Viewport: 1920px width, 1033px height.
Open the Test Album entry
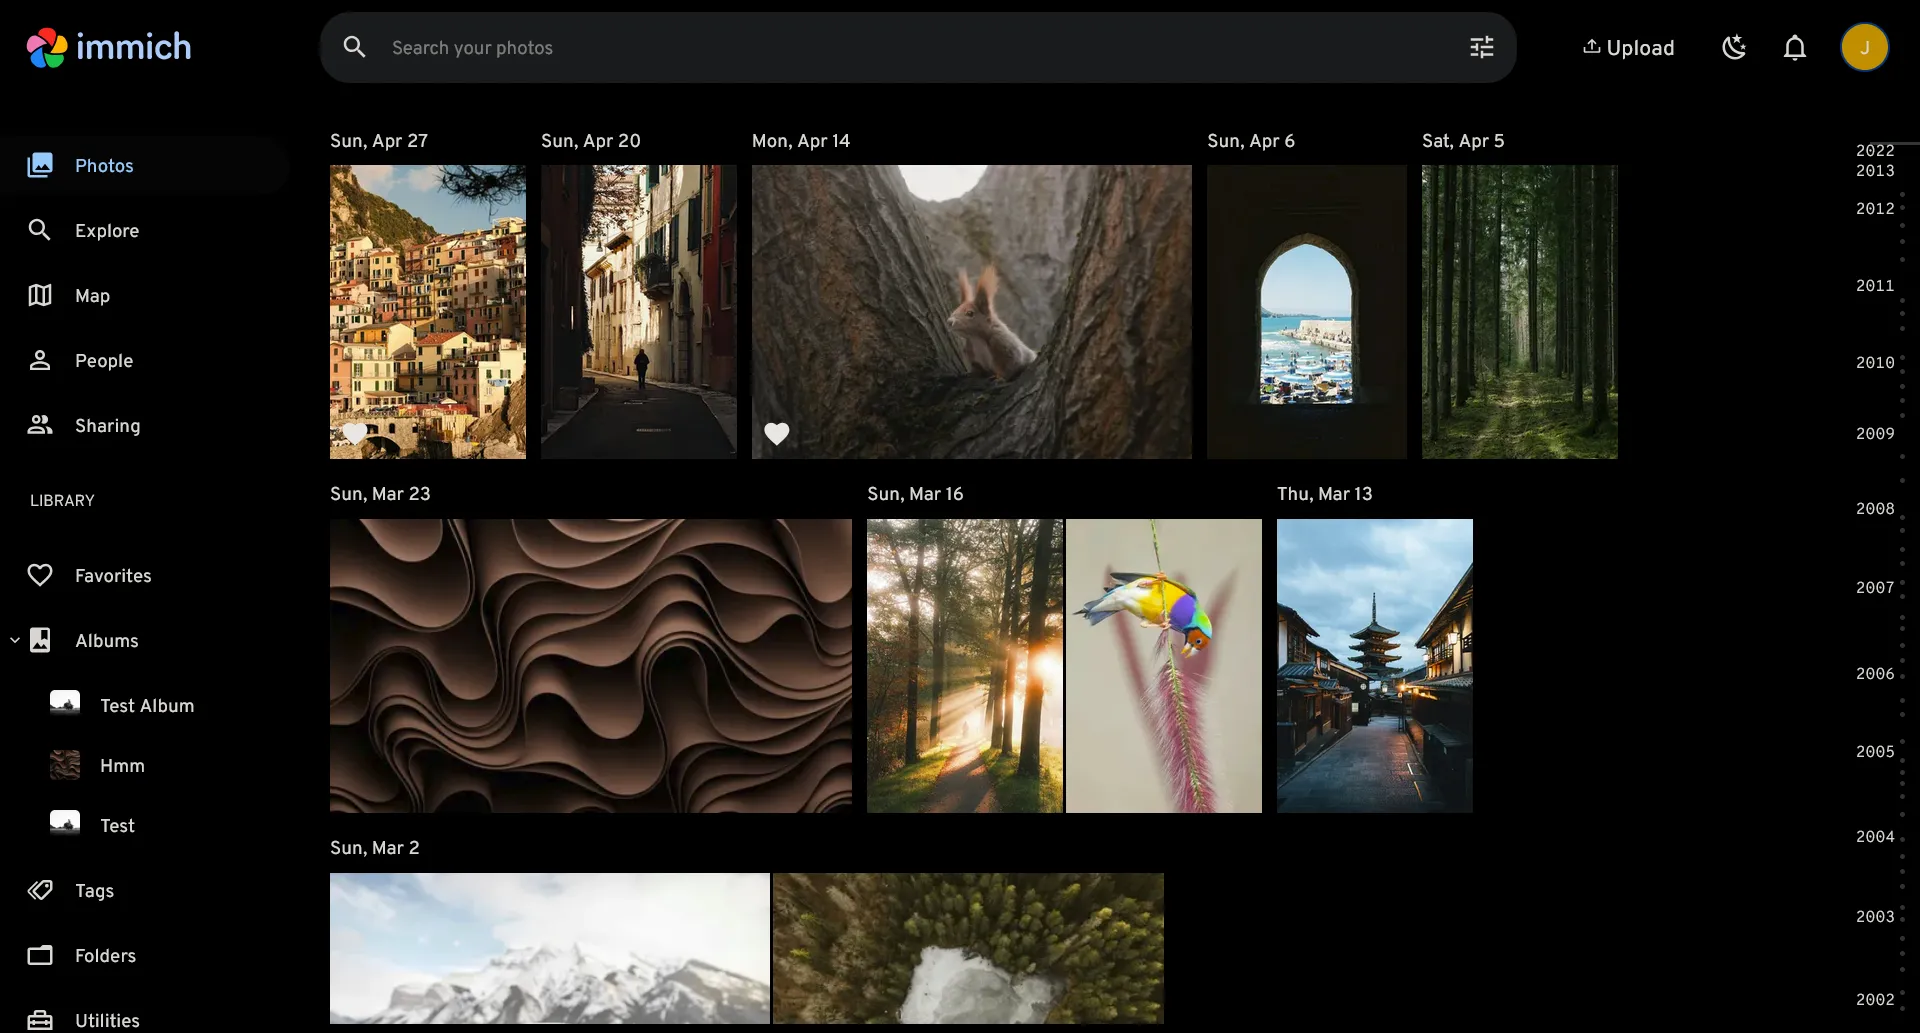click(147, 705)
